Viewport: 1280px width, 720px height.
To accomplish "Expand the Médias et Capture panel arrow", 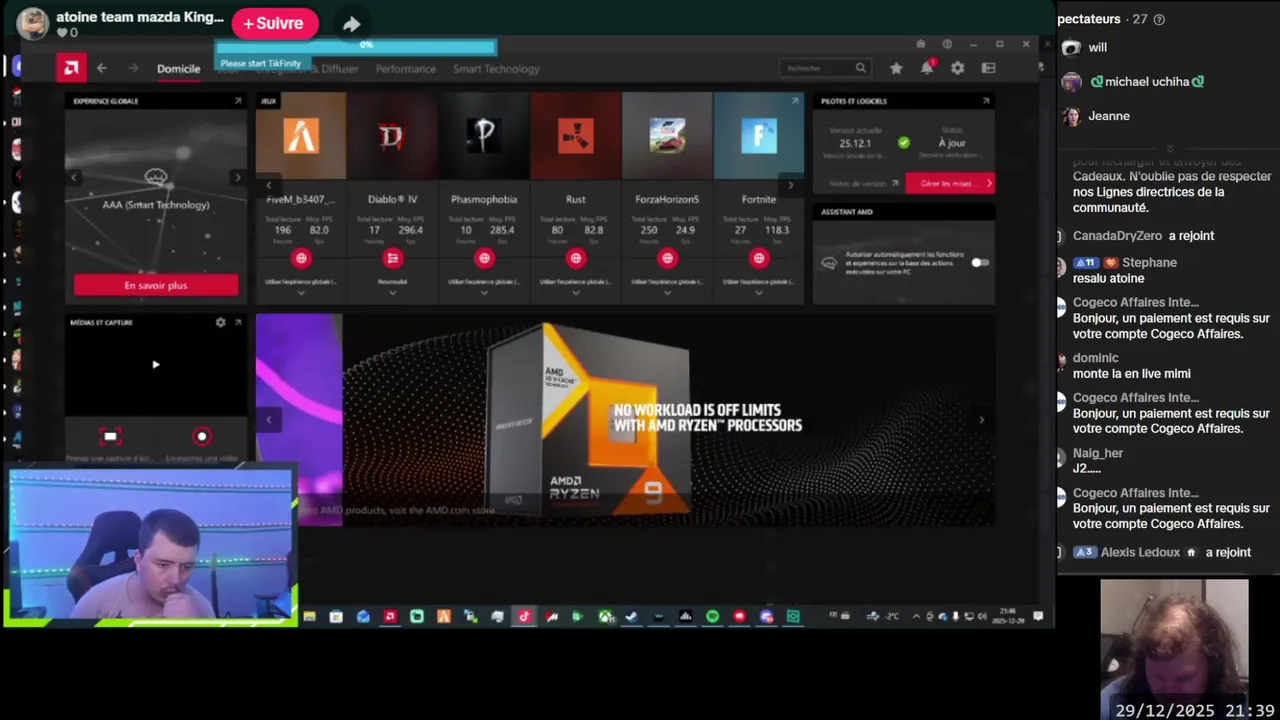I will pos(238,322).
